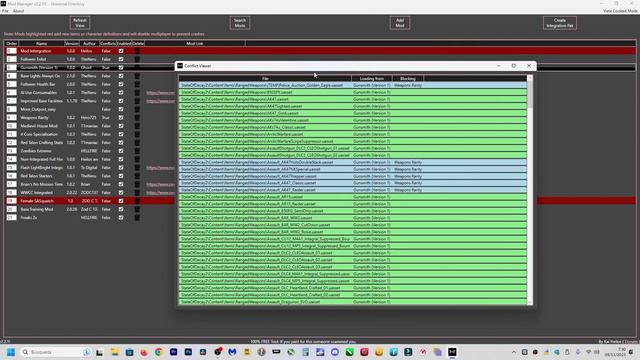Viewport: 640px width, 360px height.
Task: Select Police_Auction_Golden_Eagle.uasset conflict row
Action: (x=353, y=85)
